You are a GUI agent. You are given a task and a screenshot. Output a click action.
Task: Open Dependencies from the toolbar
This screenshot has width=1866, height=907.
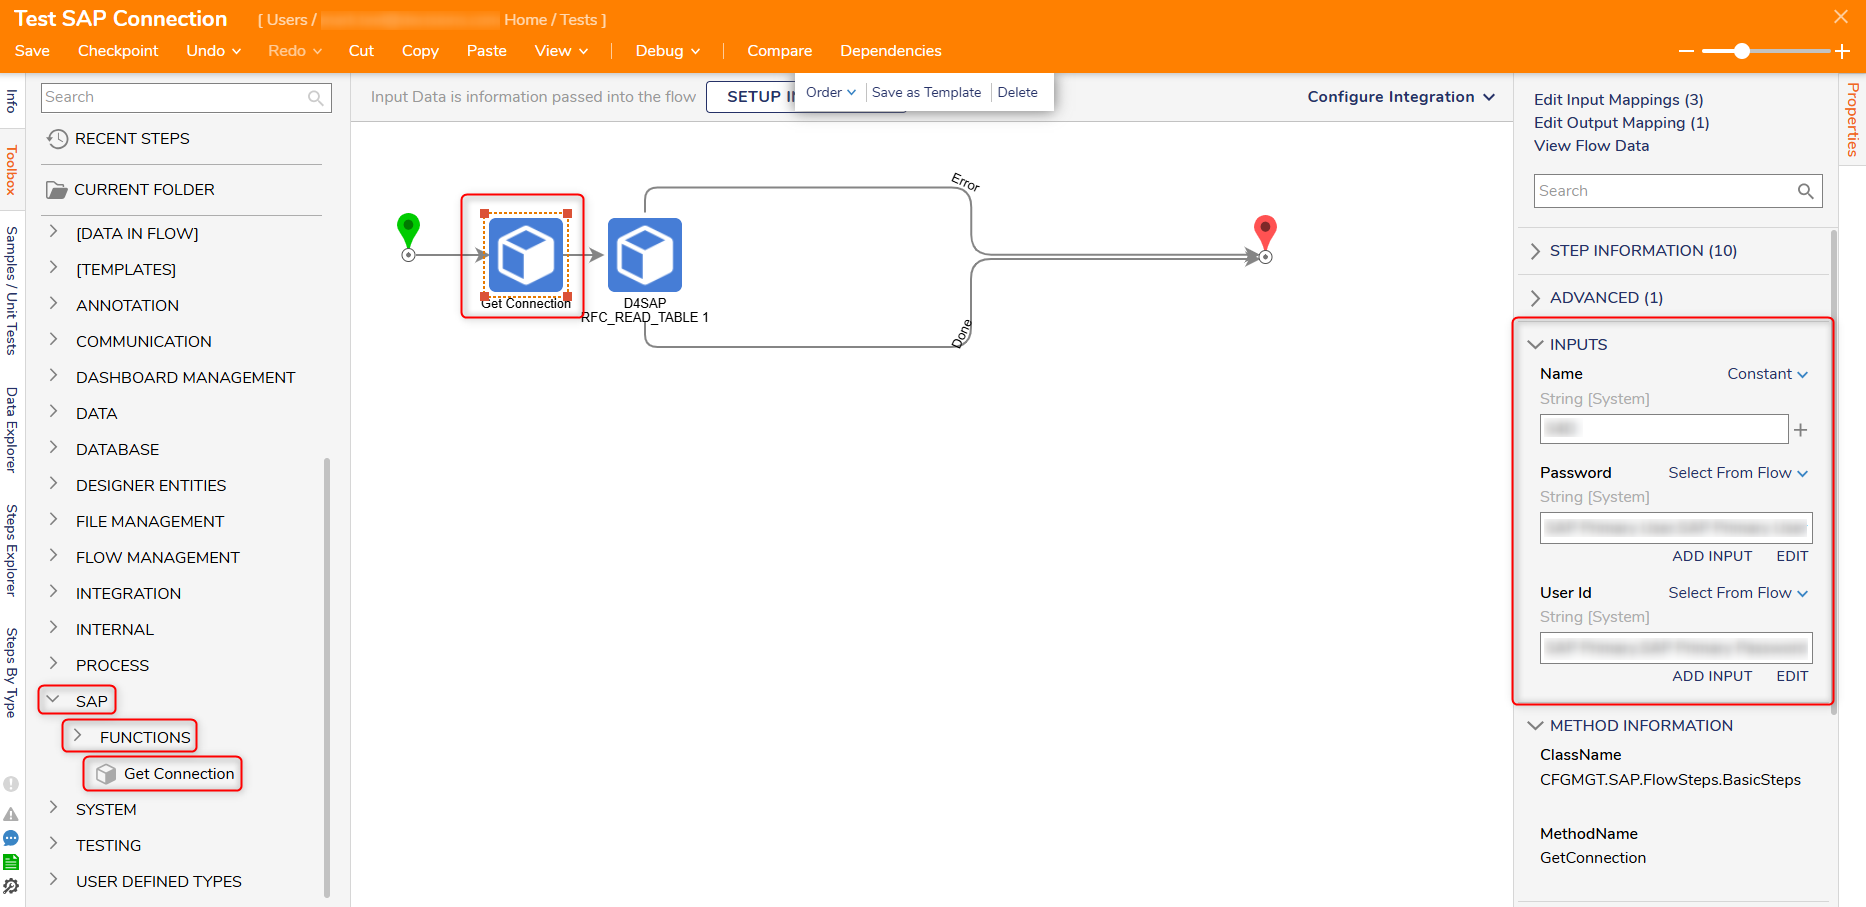891,51
